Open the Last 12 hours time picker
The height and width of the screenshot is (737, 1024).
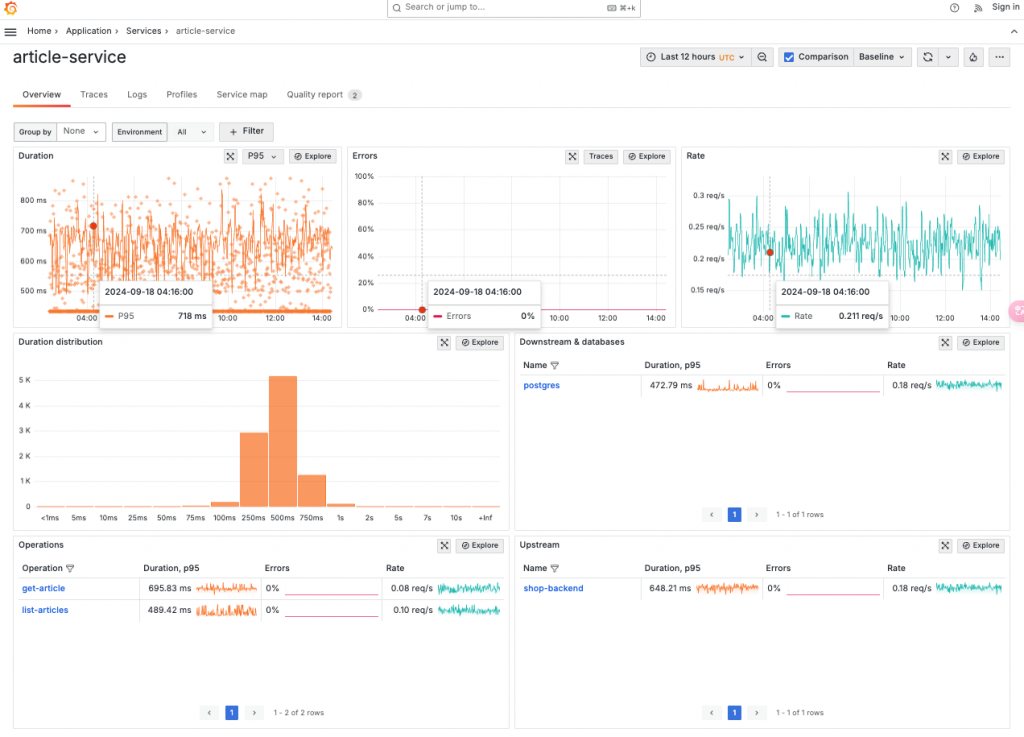[696, 57]
